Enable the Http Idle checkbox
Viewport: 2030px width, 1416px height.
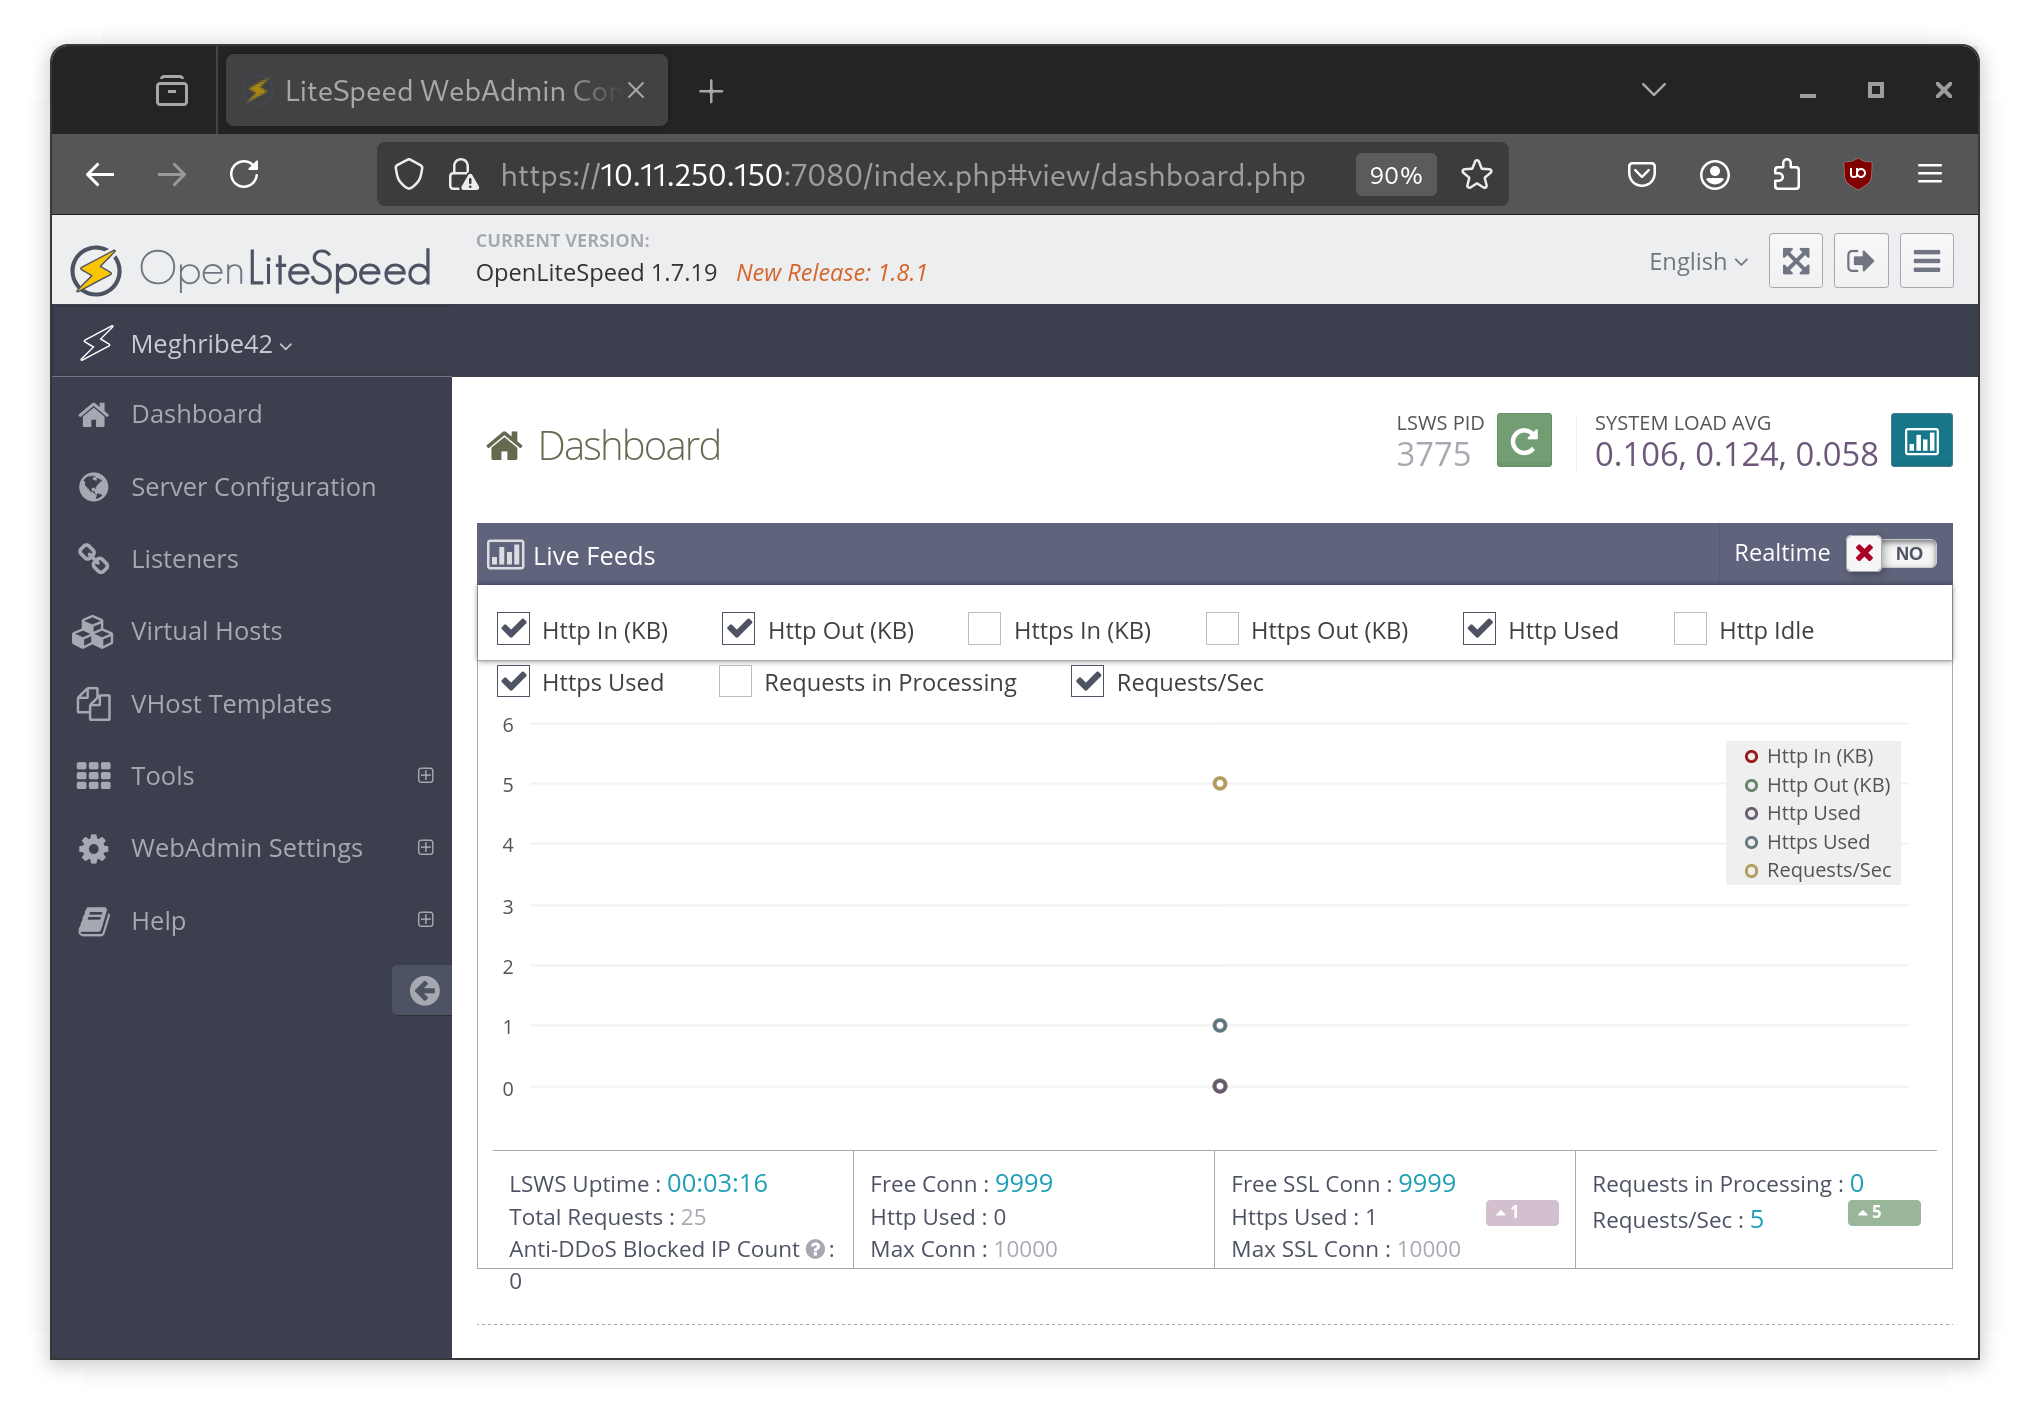click(1690, 629)
